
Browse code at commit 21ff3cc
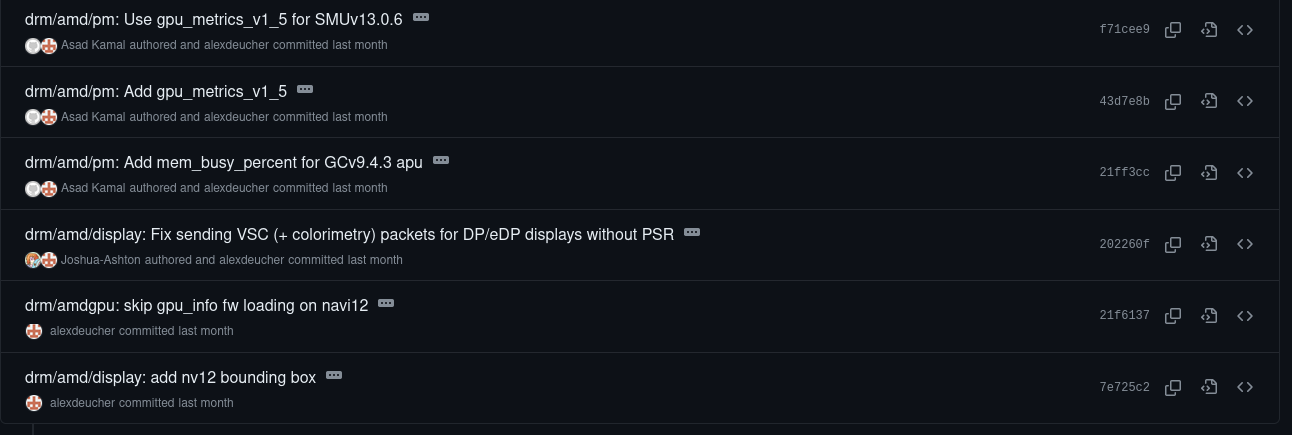click(1245, 173)
